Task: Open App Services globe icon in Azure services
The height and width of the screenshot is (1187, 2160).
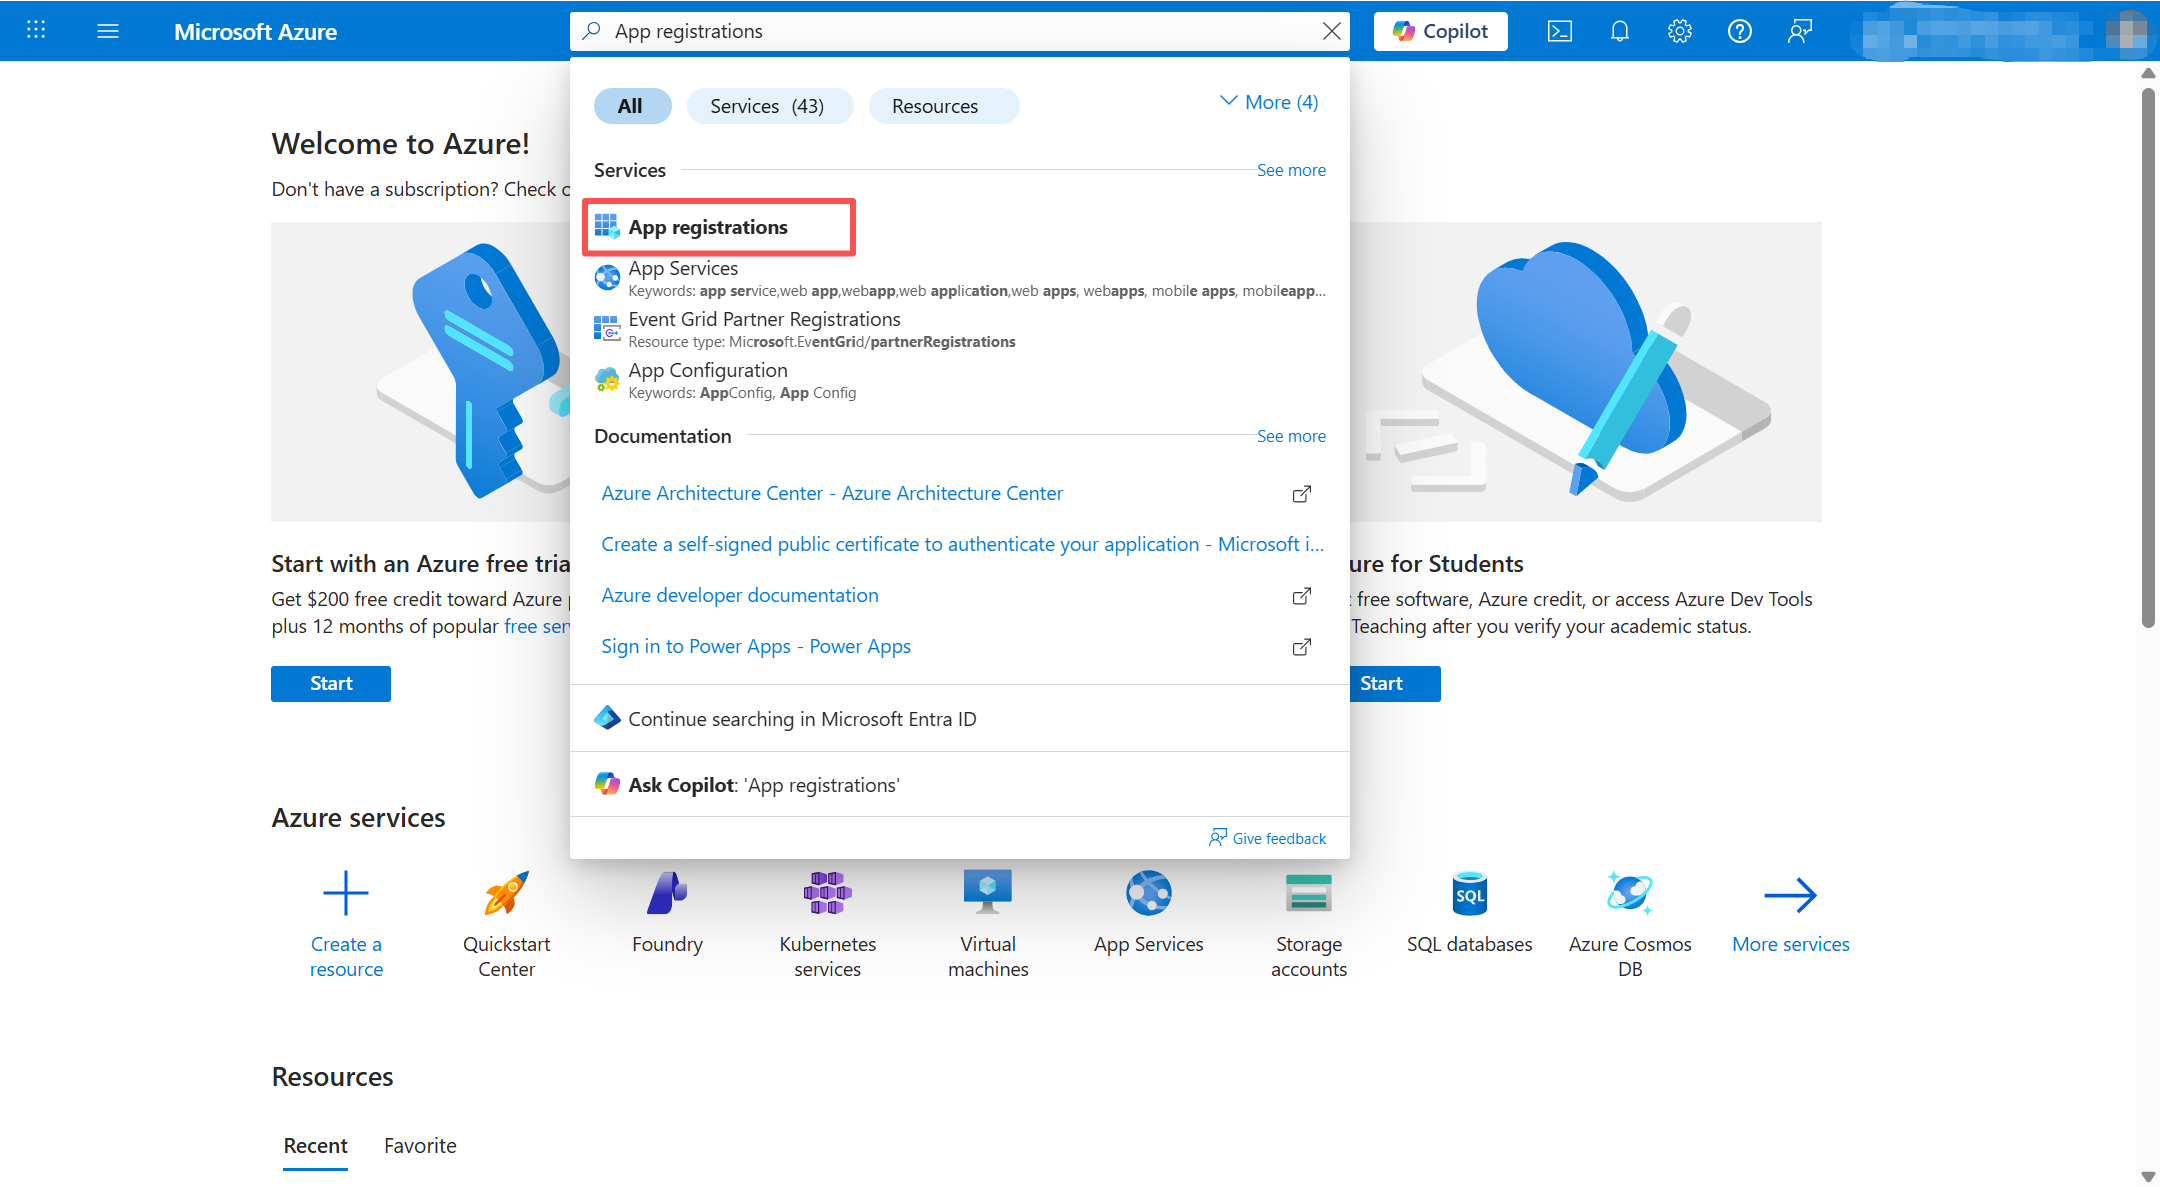Action: pyautogui.click(x=1149, y=893)
